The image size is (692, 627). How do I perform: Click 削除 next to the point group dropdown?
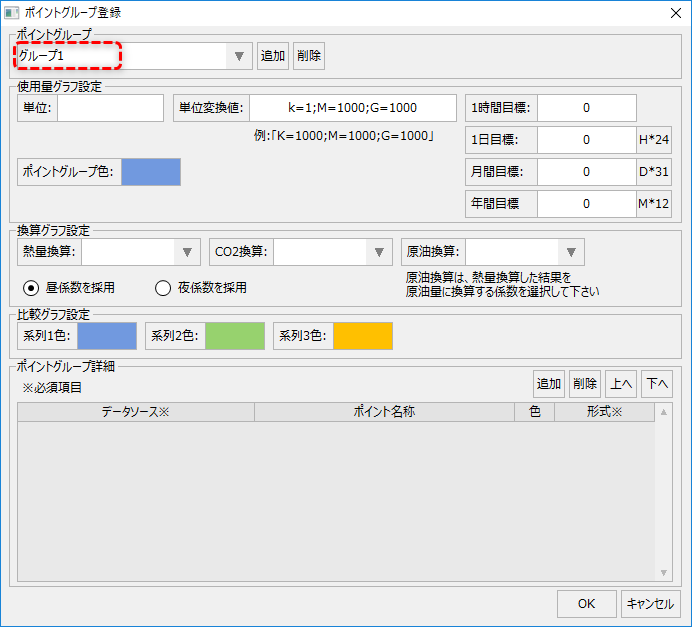coord(309,56)
